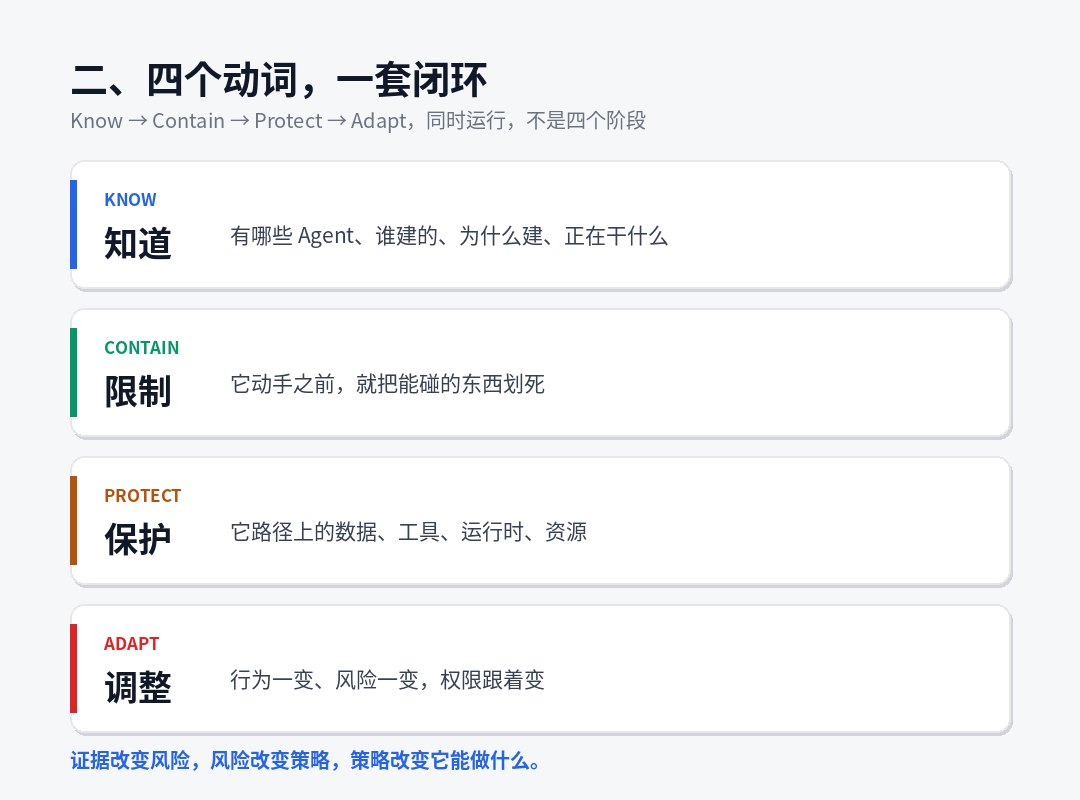Click the green CONTAIN label
Screen dimensions: 1080x800
point(141,348)
